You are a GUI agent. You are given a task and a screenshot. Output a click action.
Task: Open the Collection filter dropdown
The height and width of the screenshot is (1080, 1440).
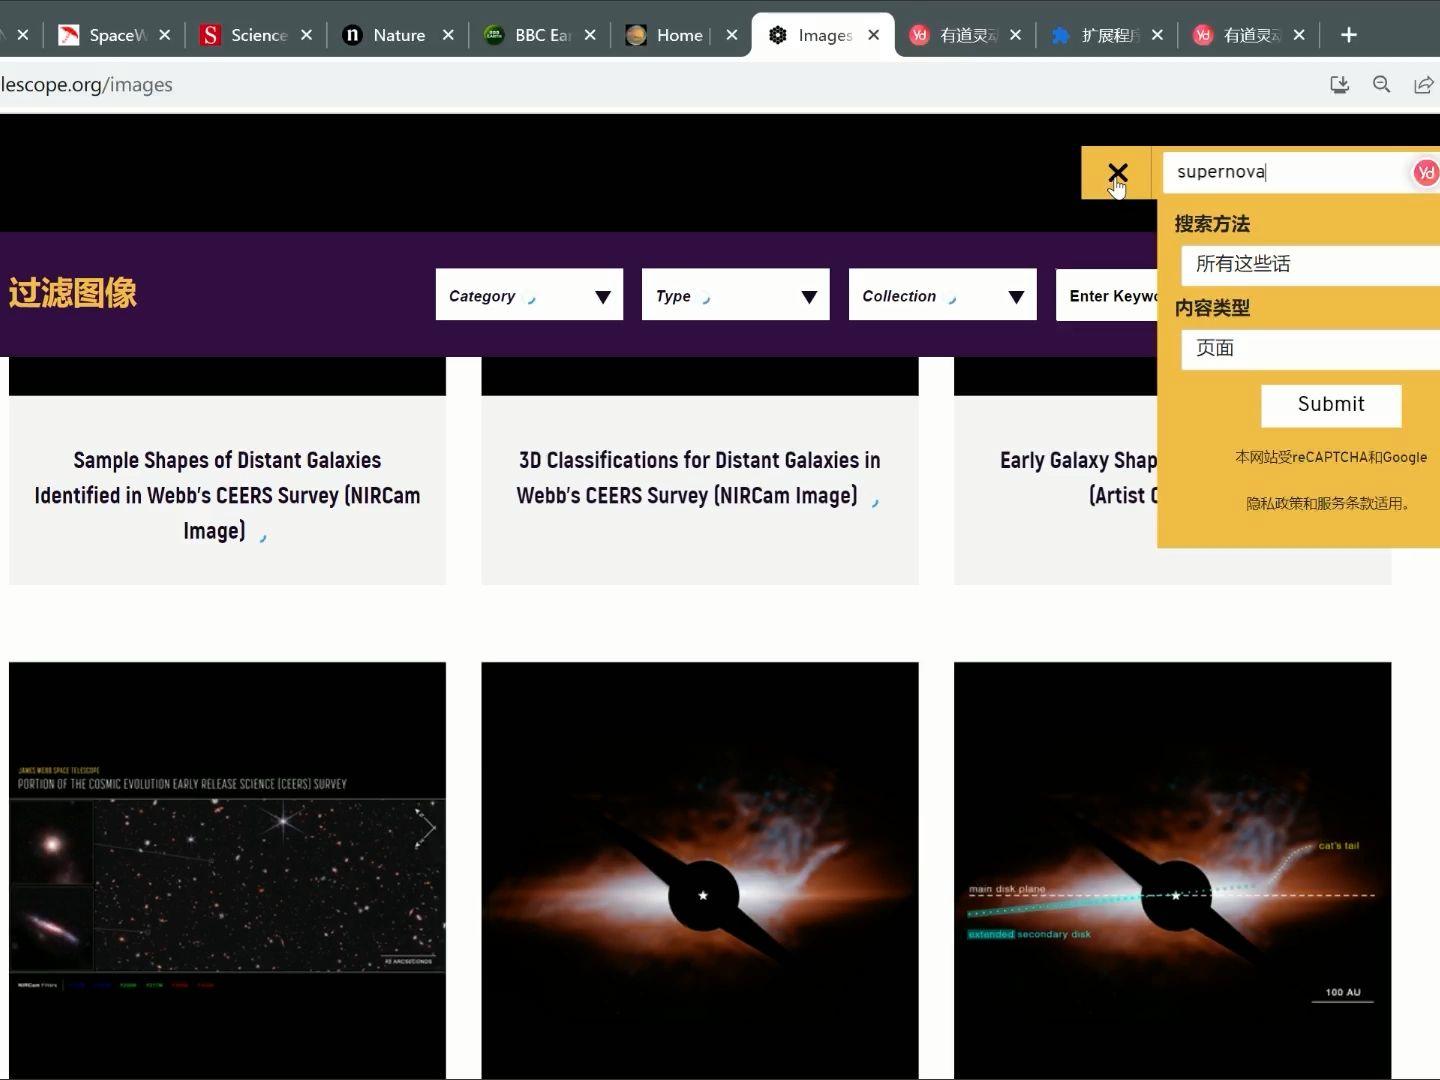click(x=943, y=295)
